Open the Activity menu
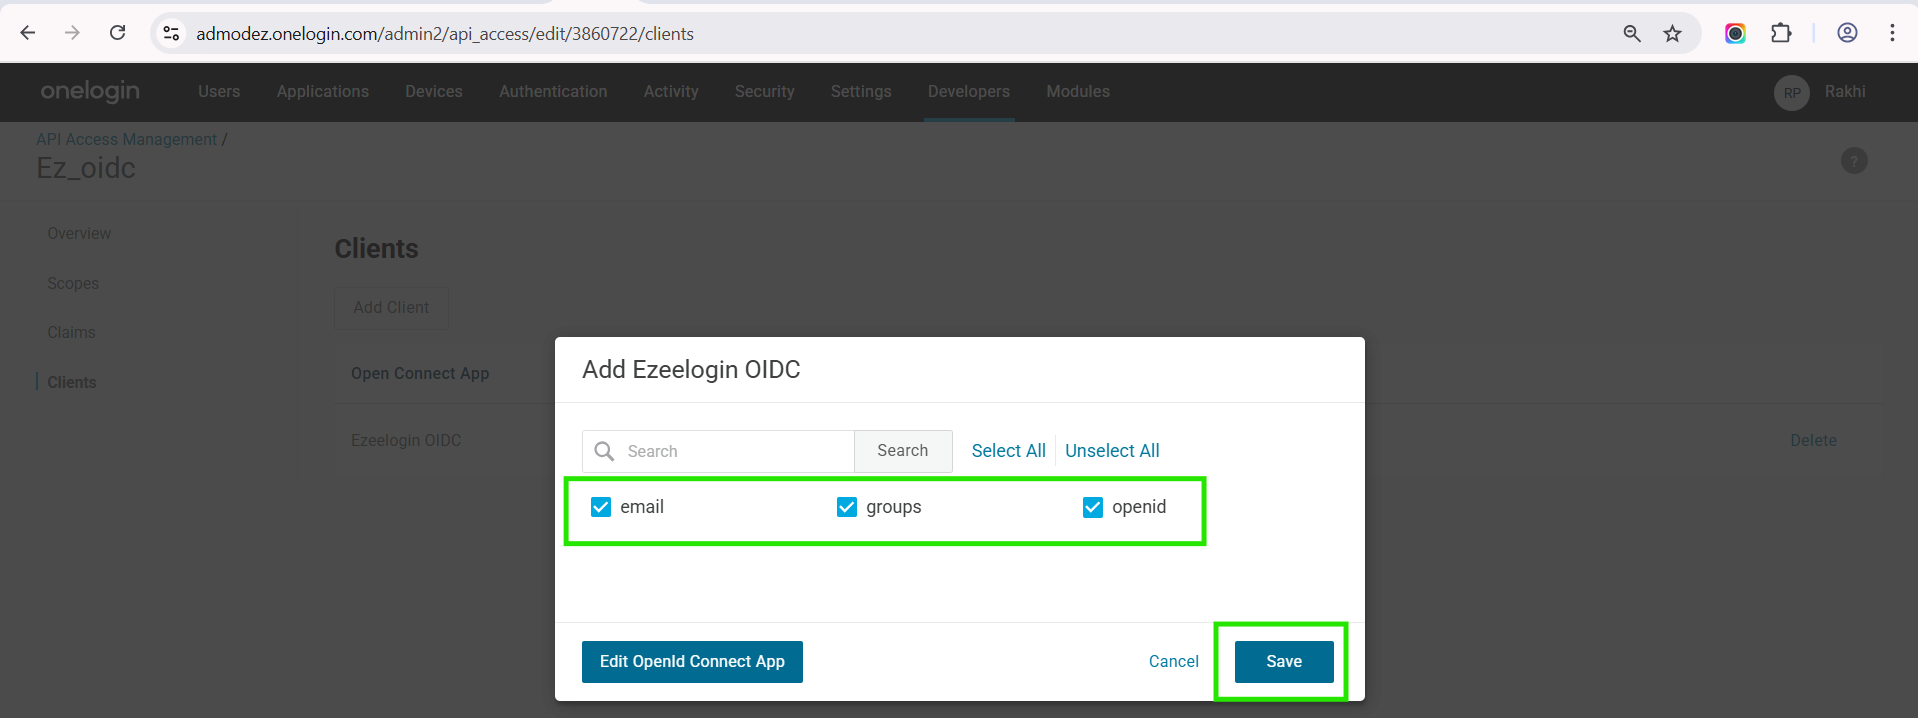This screenshot has width=1918, height=718. [671, 91]
